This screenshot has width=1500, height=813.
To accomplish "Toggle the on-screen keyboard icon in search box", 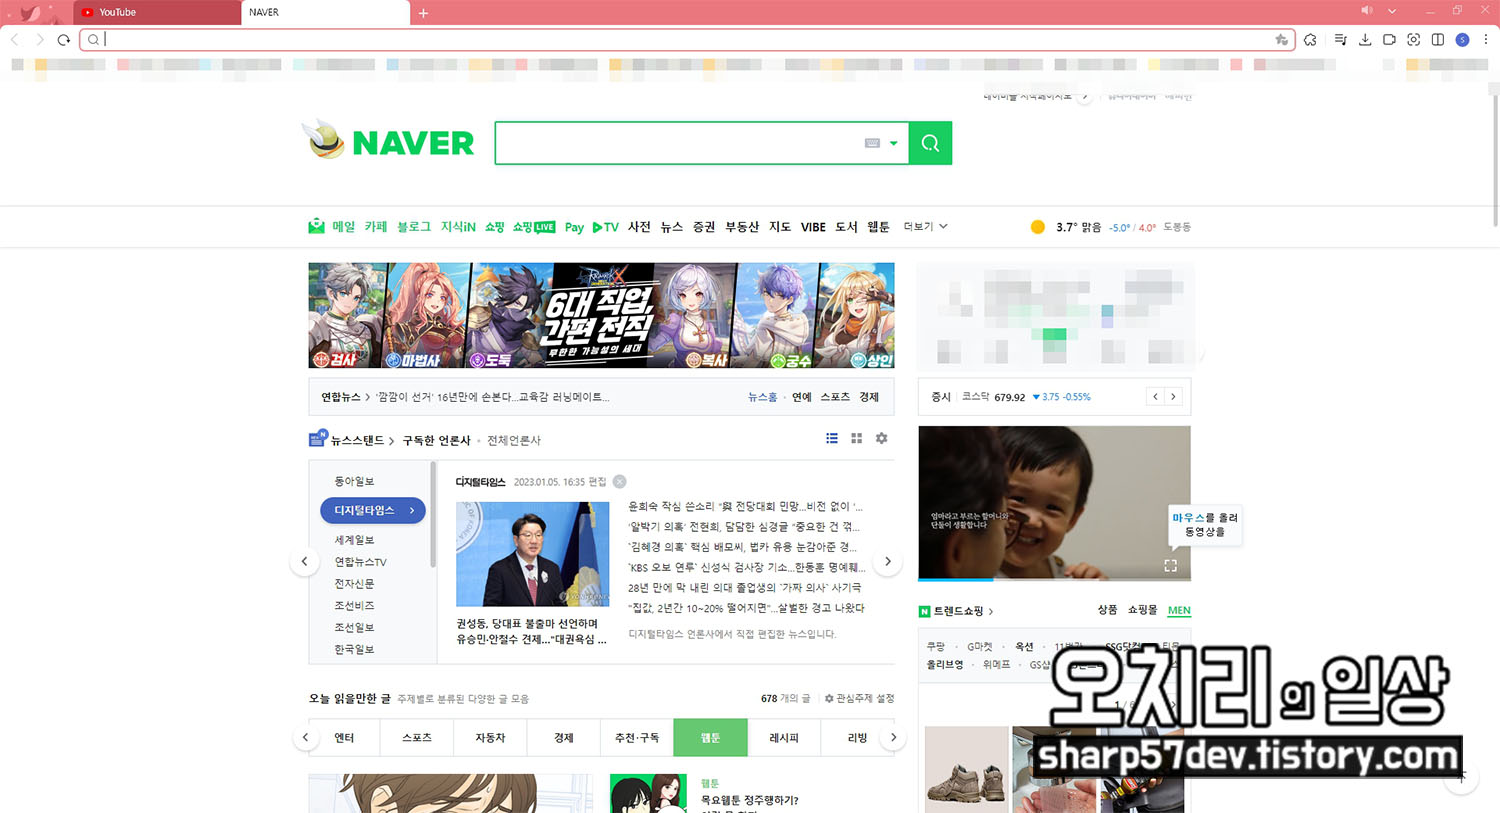I will tap(872, 143).
